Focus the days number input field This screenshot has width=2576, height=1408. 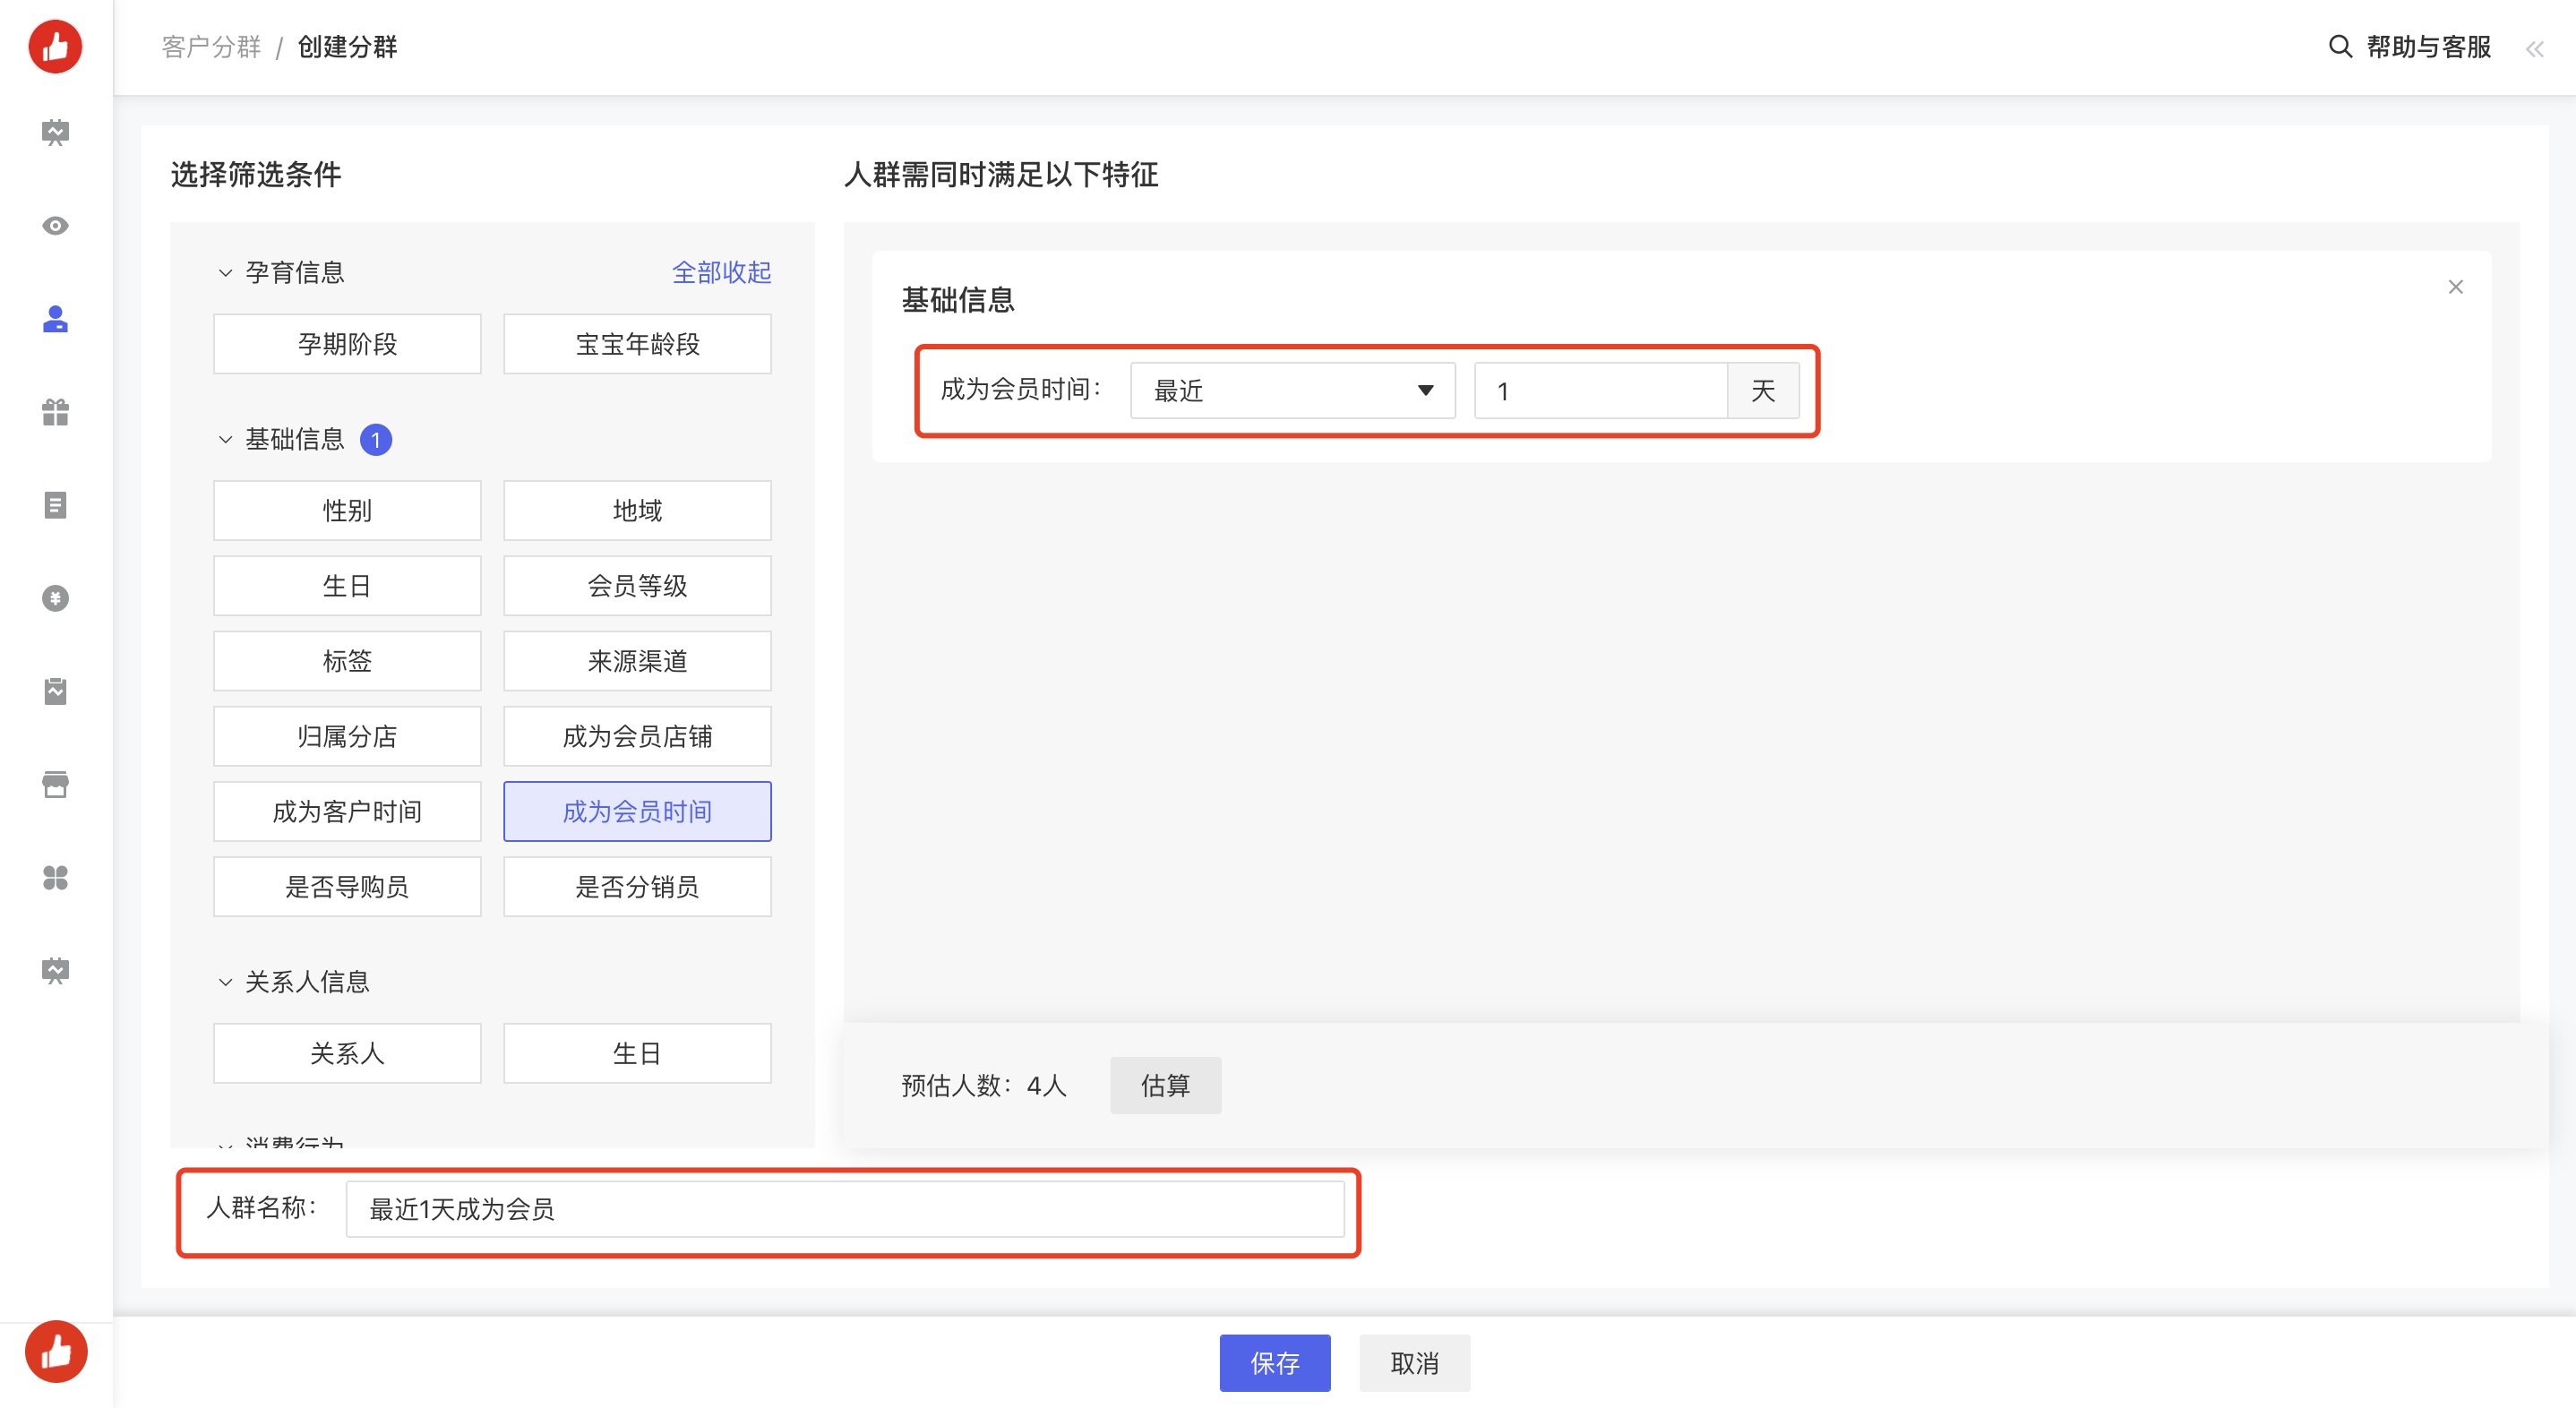1600,390
